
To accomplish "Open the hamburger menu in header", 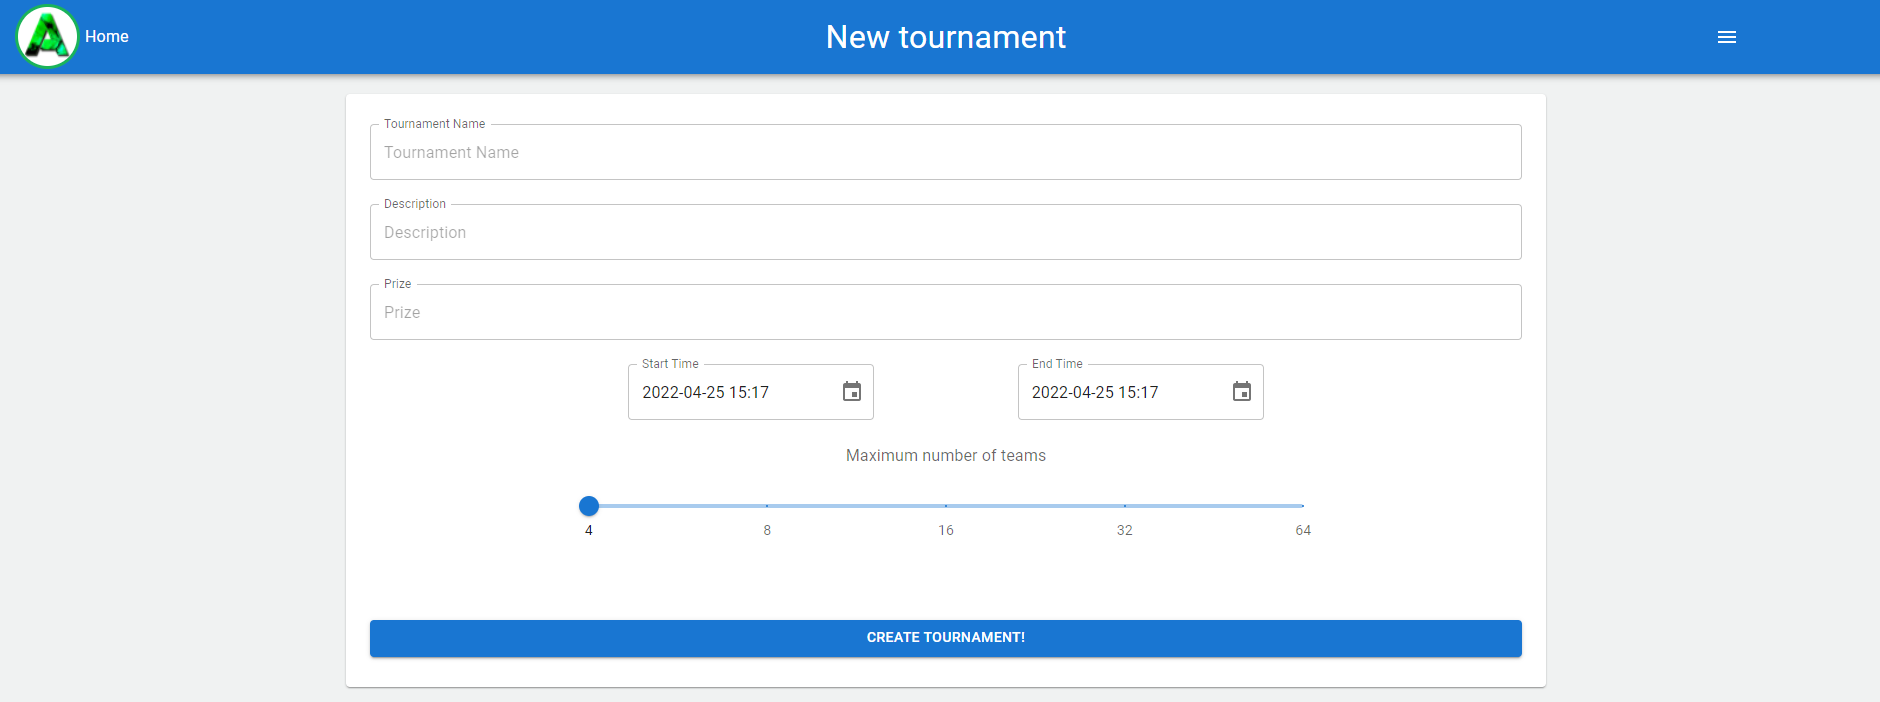I will [x=1726, y=37].
